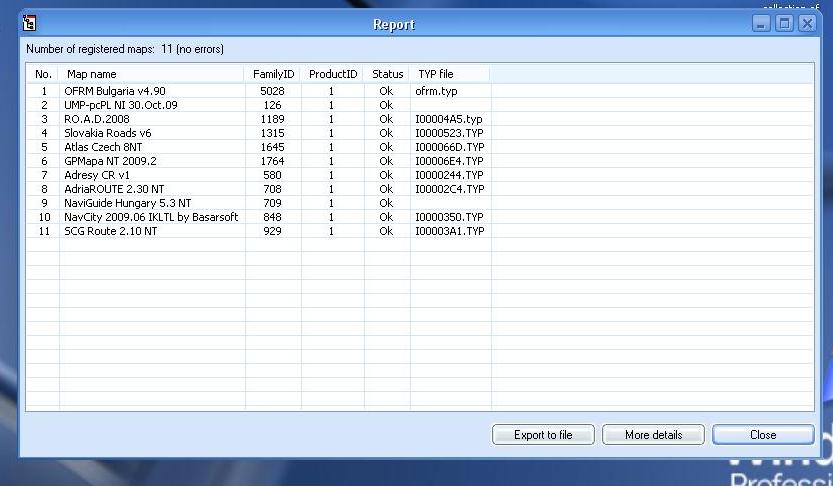833x486 pixels.
Task: Click FamilyID value 1315
Action: pyautogui.click(x=272, y=133)
